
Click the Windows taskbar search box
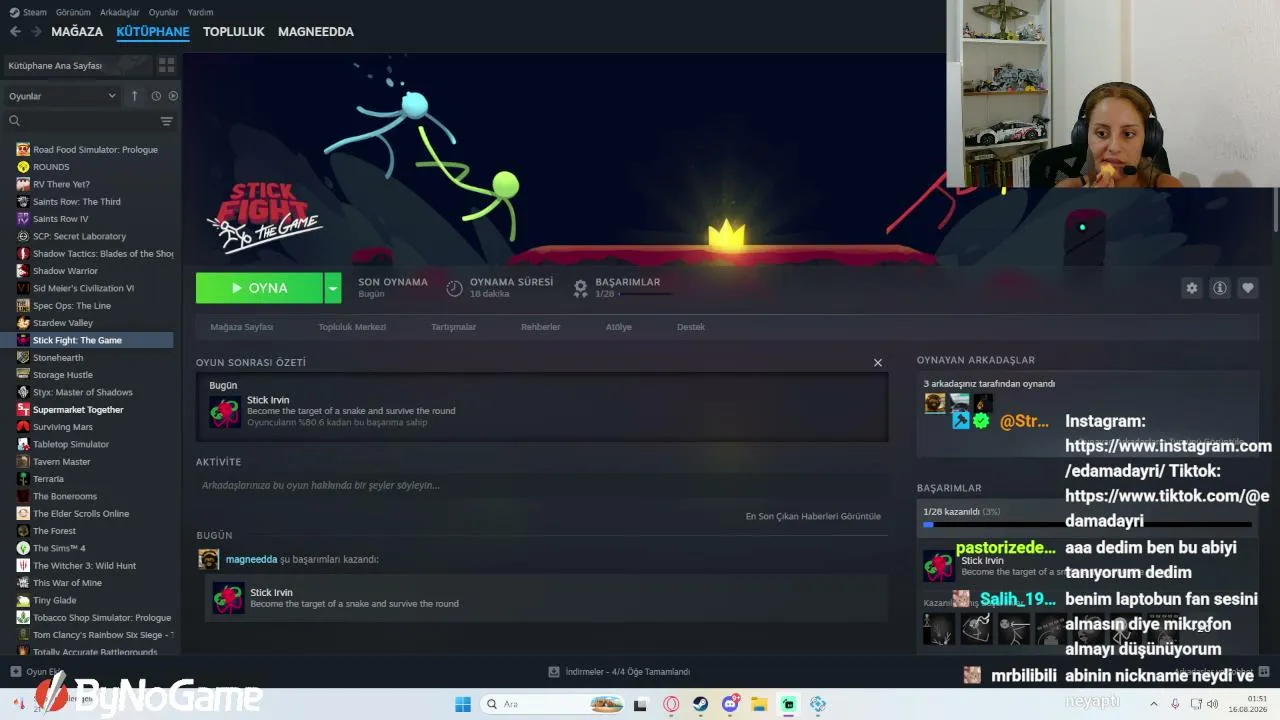[553, 704]
